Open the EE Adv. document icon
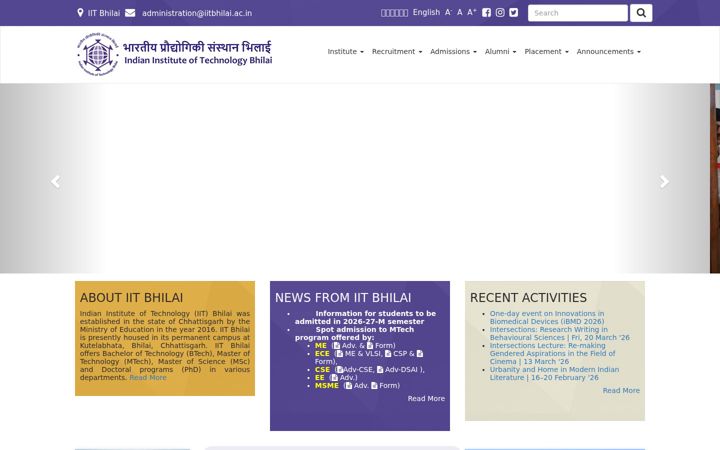Viewport: 720px width, 450px height. click(334, 377)
